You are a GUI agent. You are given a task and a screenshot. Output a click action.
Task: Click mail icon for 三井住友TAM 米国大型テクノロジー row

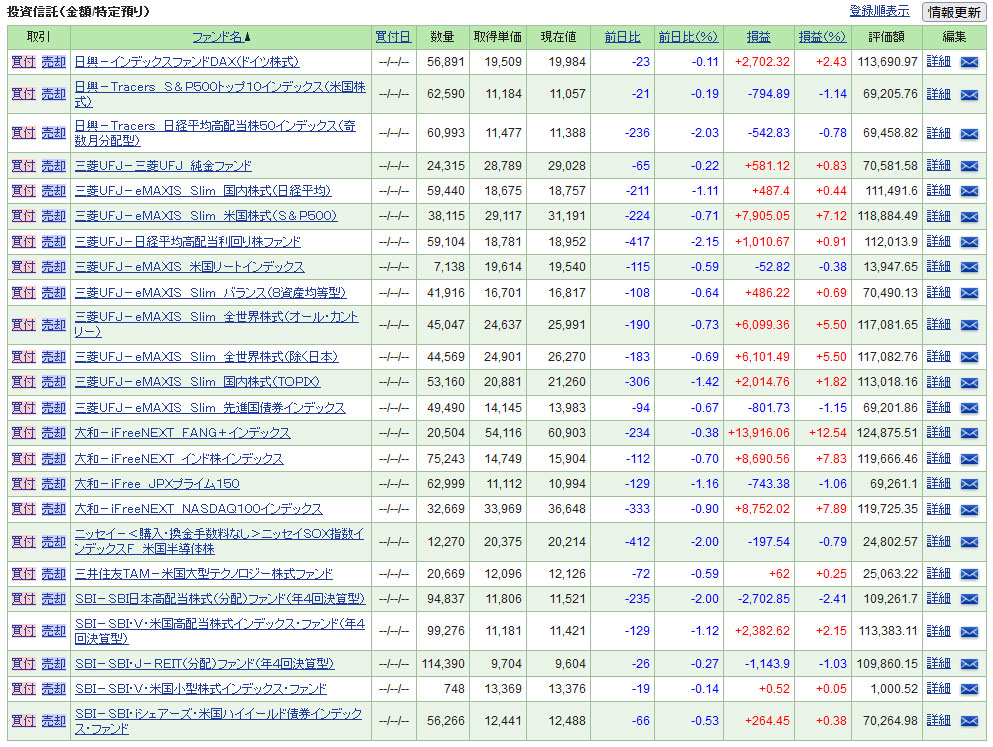(x=969, y=574)
